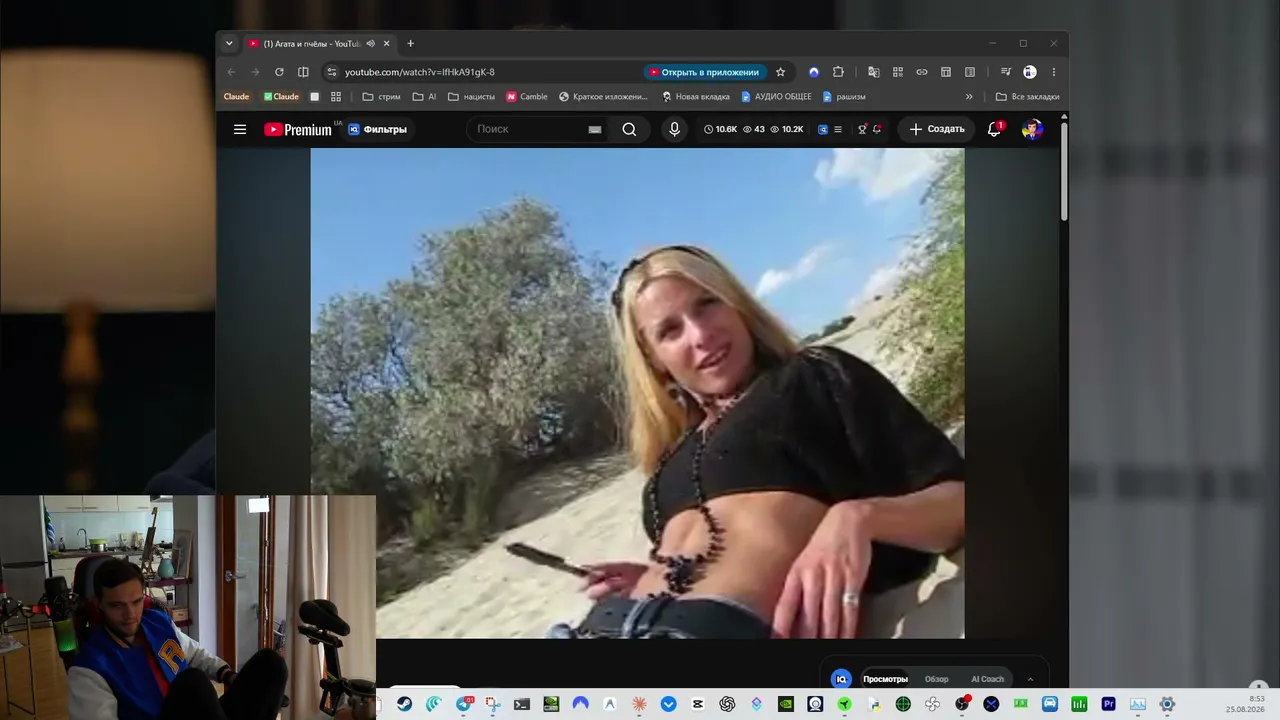
Task: Start voice search with microphone
Action: [x=674, y=129]
